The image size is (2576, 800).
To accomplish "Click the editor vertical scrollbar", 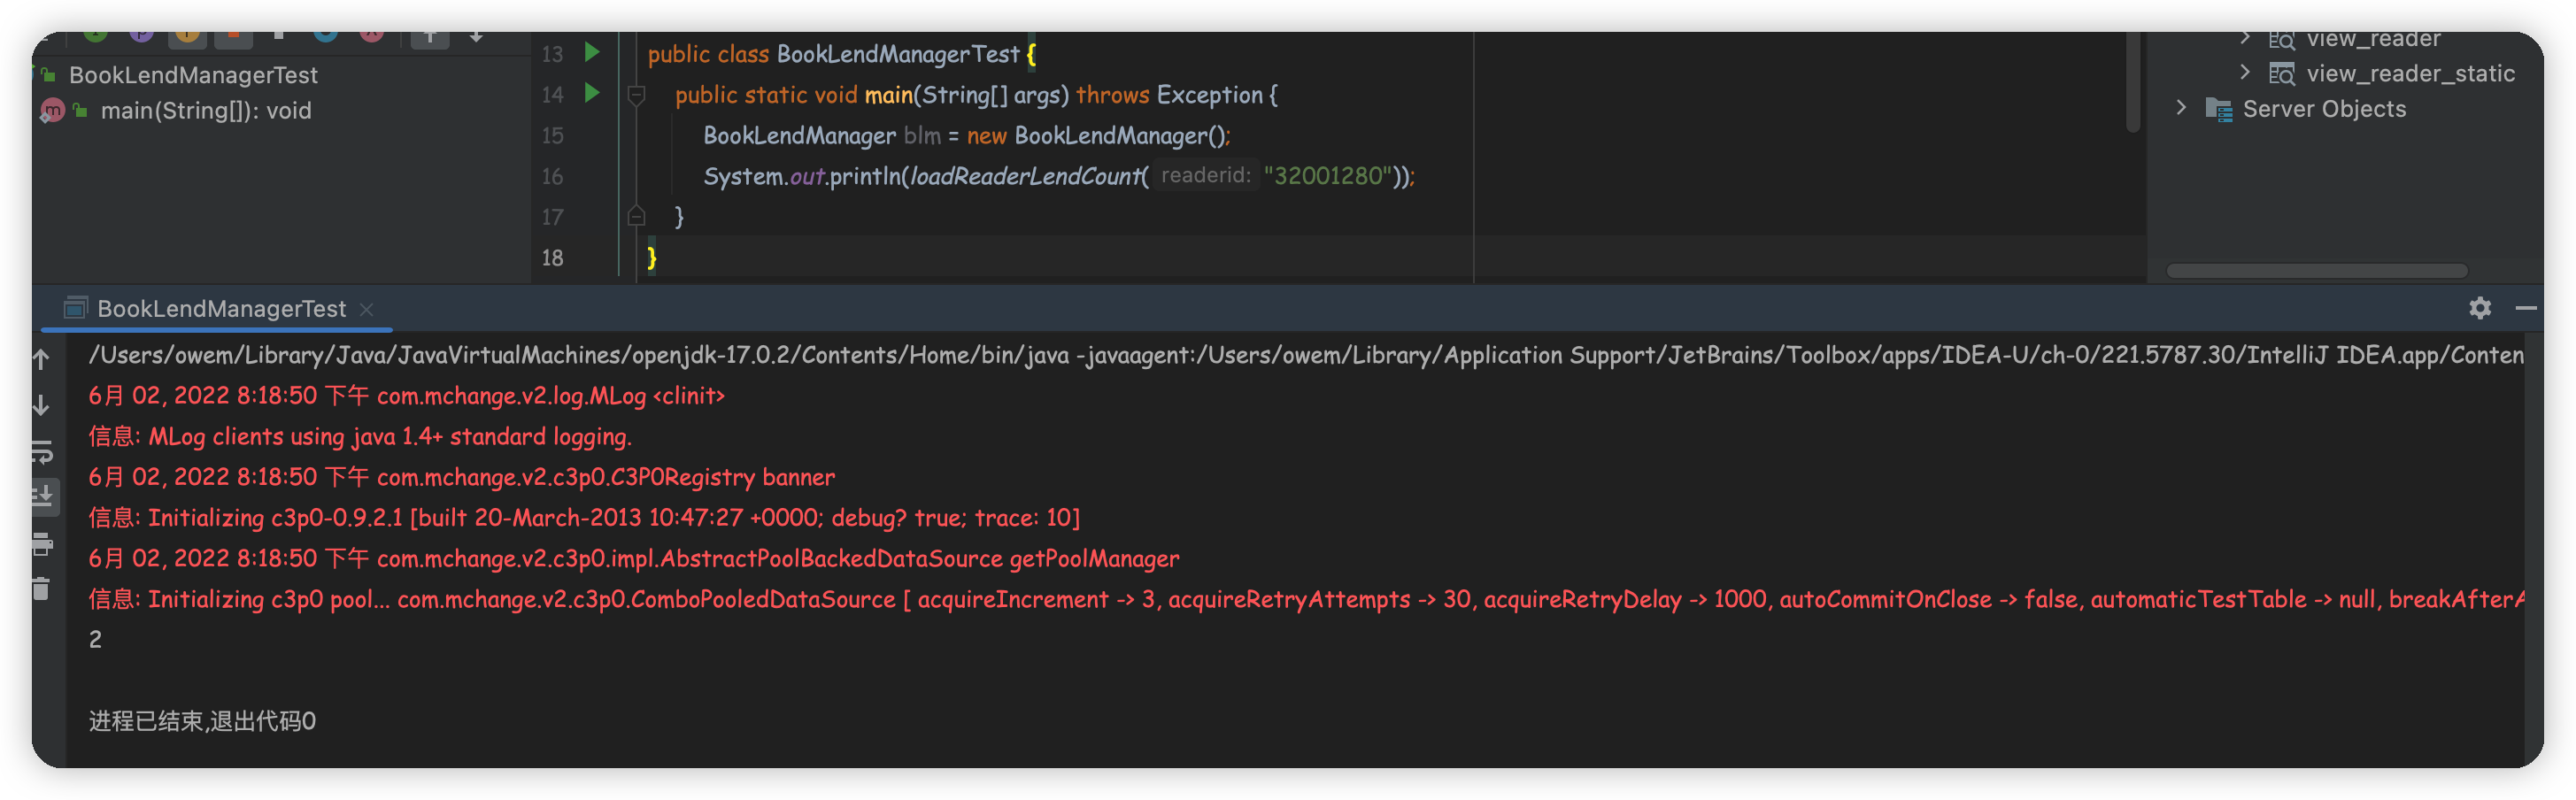I will [2132, 82].
